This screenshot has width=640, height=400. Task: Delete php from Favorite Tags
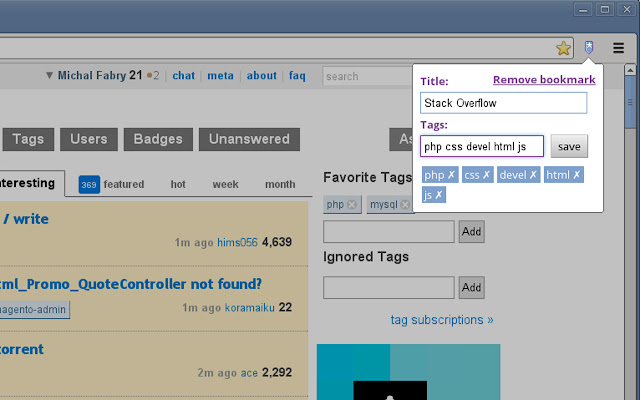click(x=352, y=204)
